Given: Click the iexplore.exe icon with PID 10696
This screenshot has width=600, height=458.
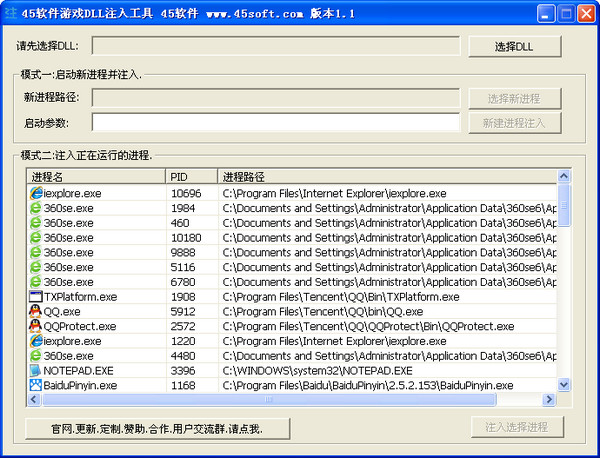Looking at the screenshot, I should 36,193.
